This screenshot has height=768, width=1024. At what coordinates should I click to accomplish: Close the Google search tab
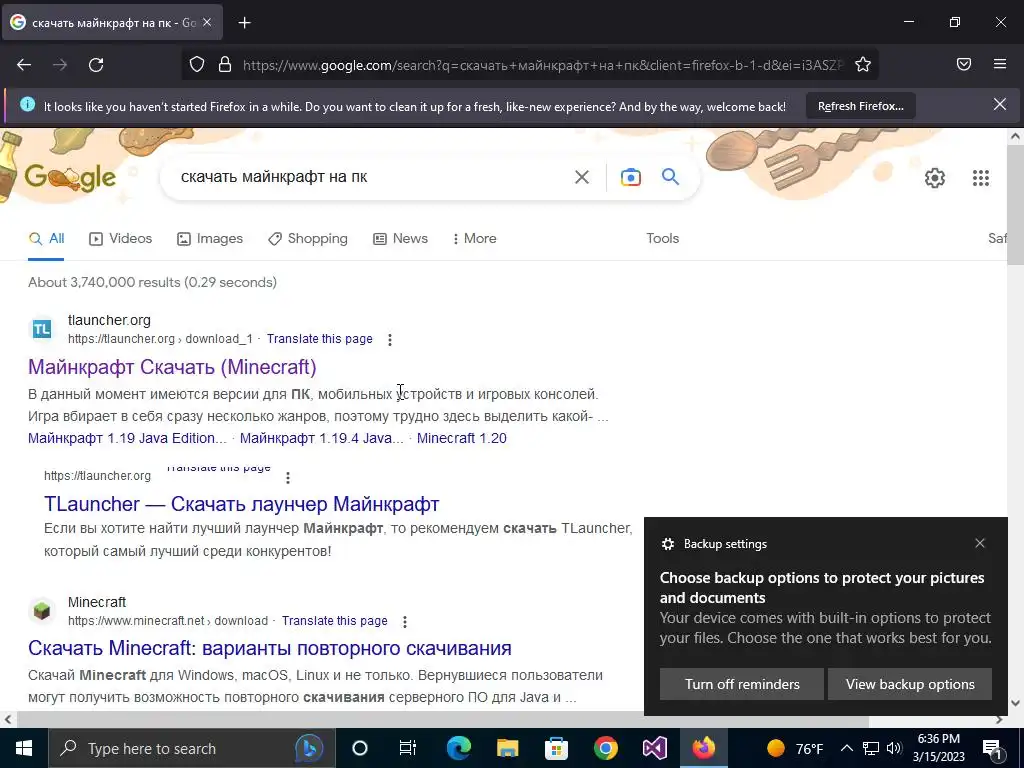[207, 22]
